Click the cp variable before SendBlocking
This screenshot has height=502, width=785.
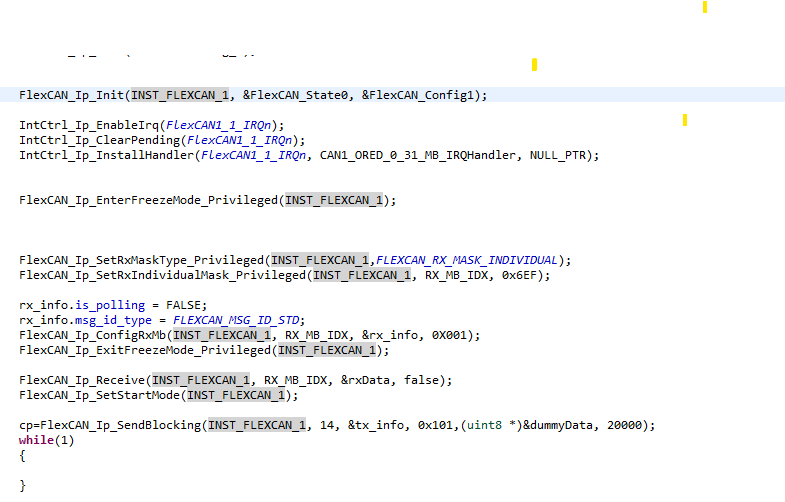[x=26, y=425]
